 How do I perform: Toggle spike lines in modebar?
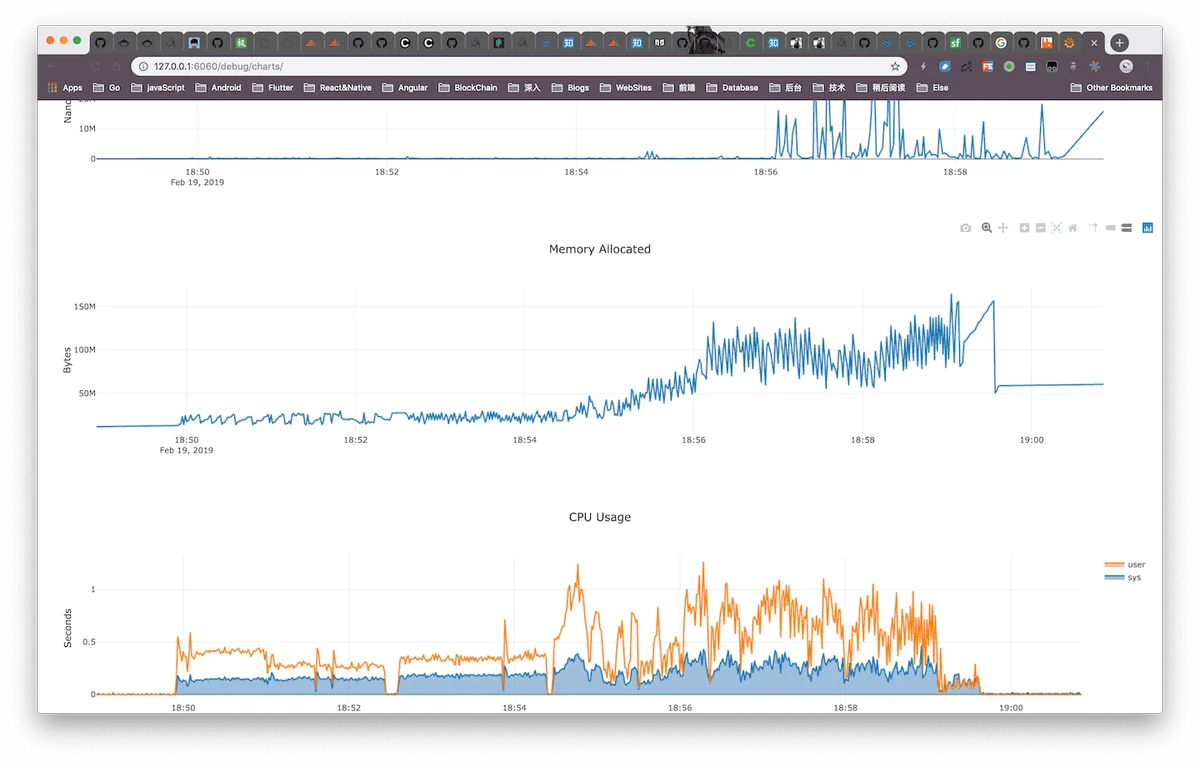point(1094,228)
